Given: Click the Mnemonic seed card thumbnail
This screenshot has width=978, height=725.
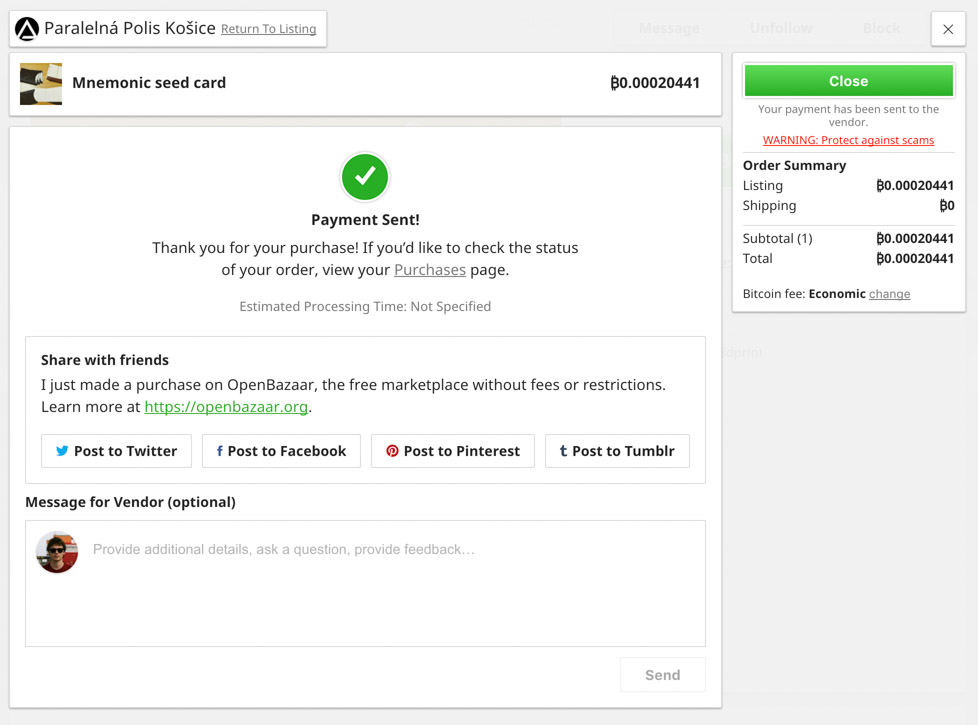Looking at the screenshot, I should (41, 84).
